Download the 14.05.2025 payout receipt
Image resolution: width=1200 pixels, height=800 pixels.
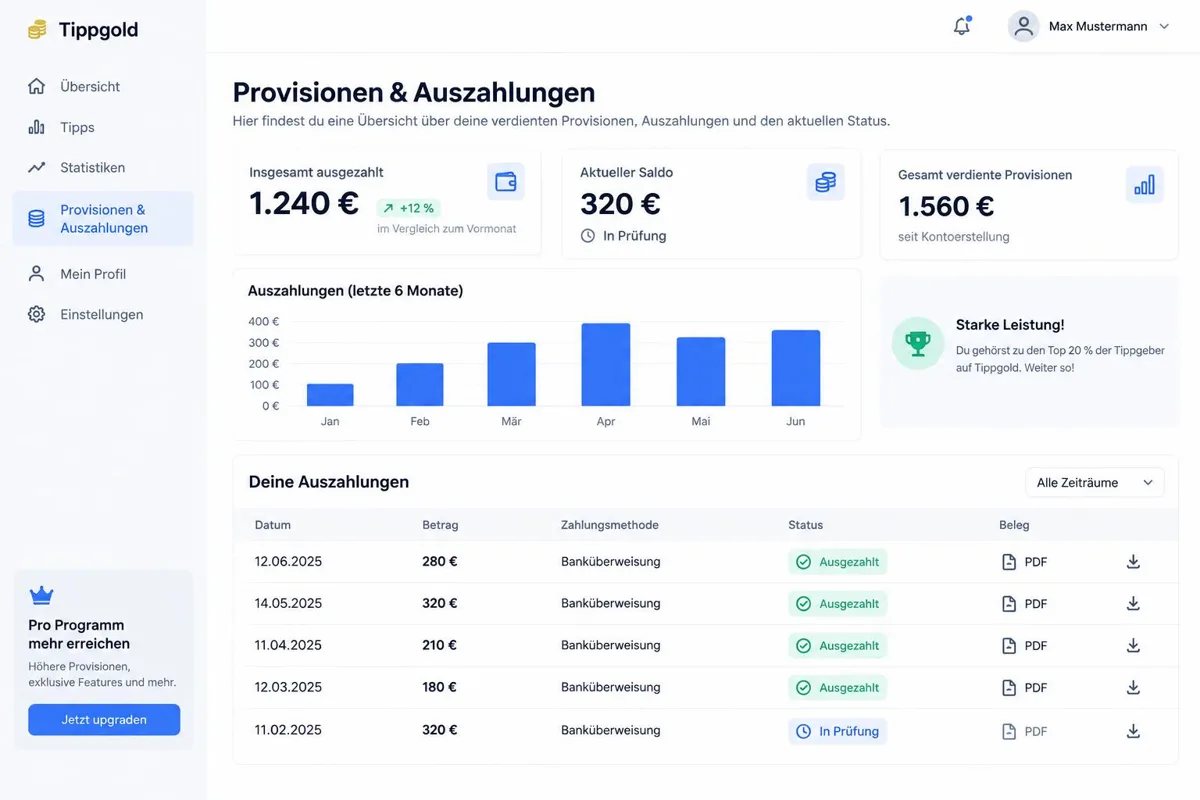(x=1133, y=604)
